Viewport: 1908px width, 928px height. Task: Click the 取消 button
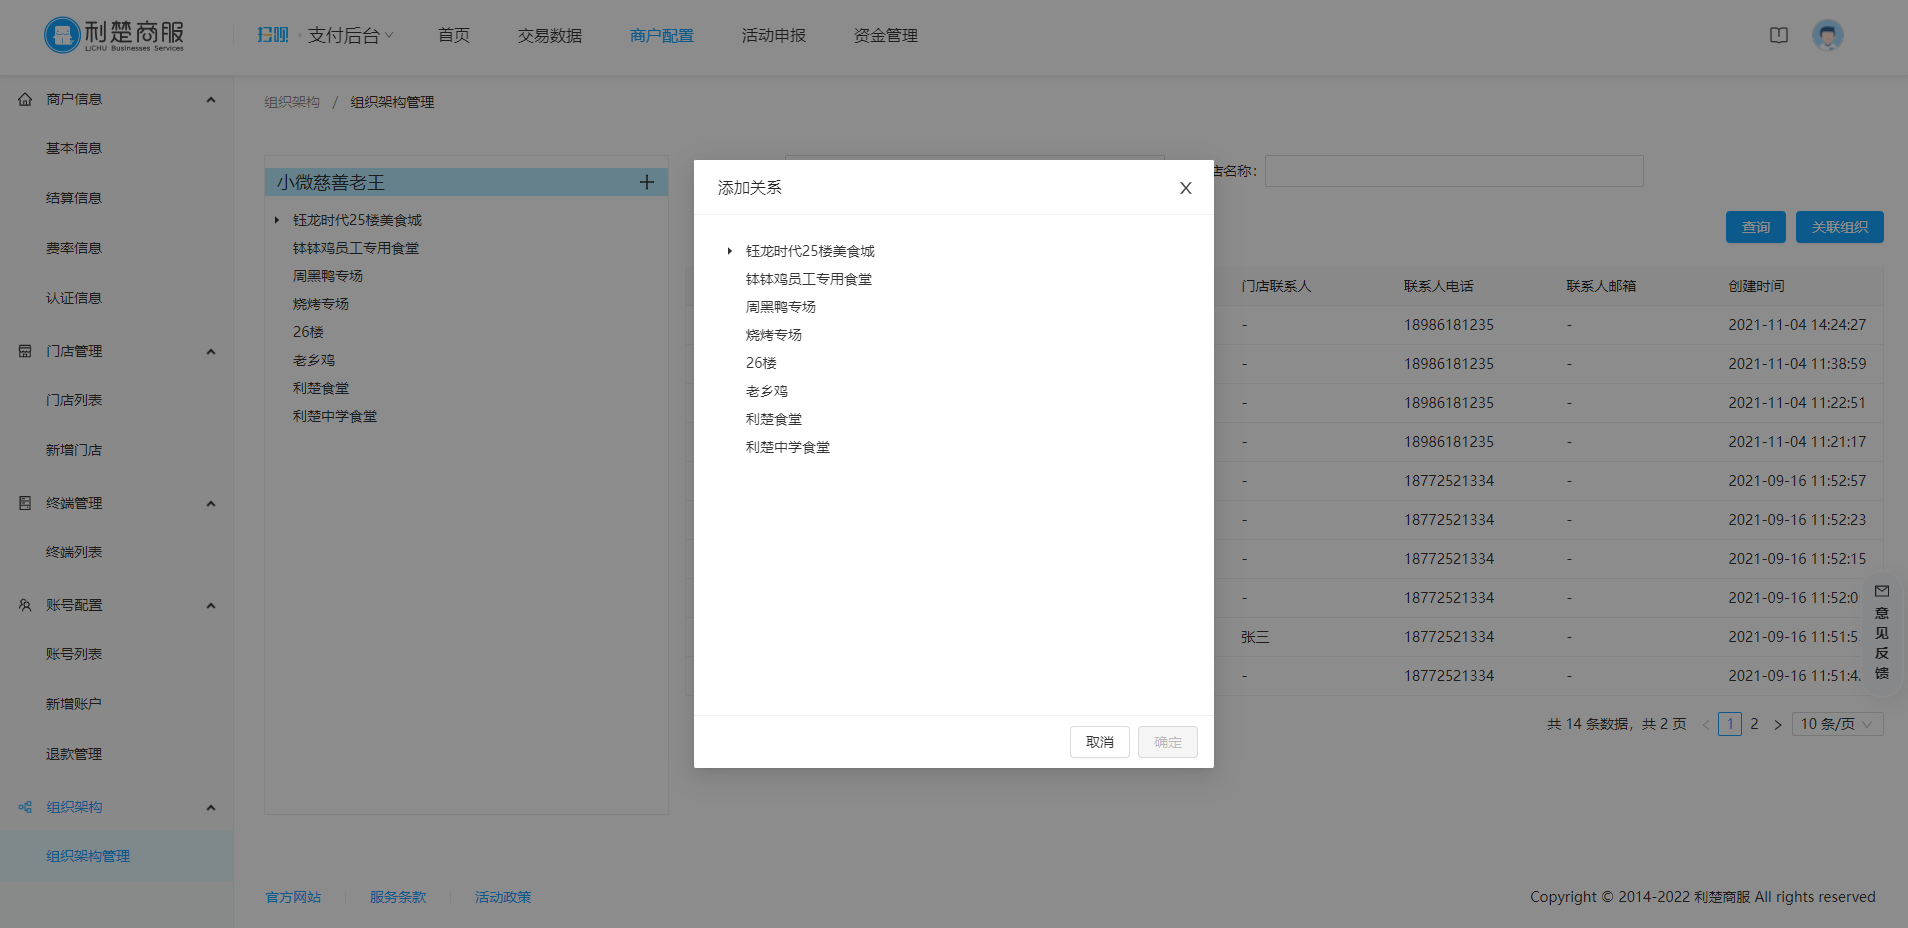(x=1100, y=742)
